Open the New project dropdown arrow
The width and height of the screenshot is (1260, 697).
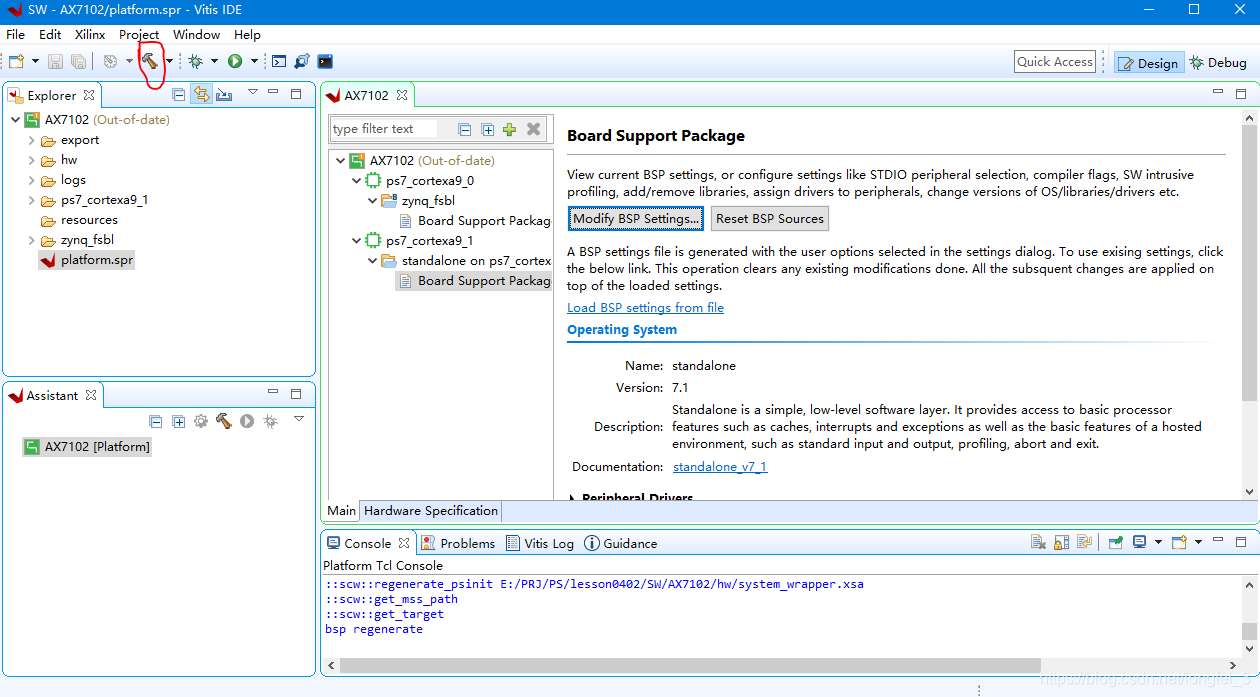(35, 61)
